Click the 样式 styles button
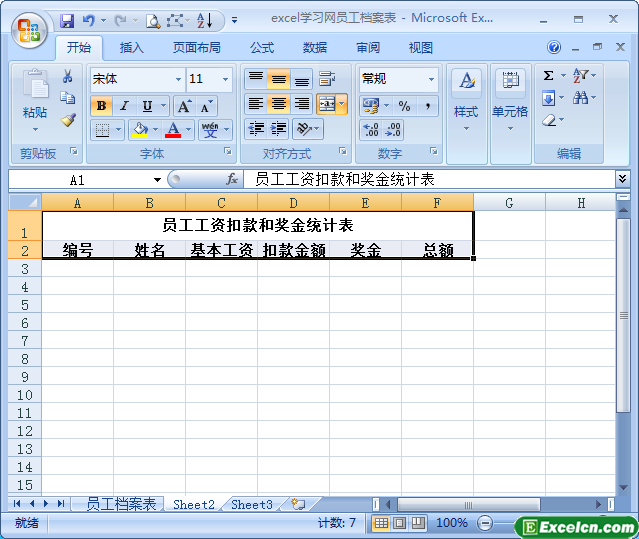This screenshot has height=539, width=639. click(x=466, y=100)
